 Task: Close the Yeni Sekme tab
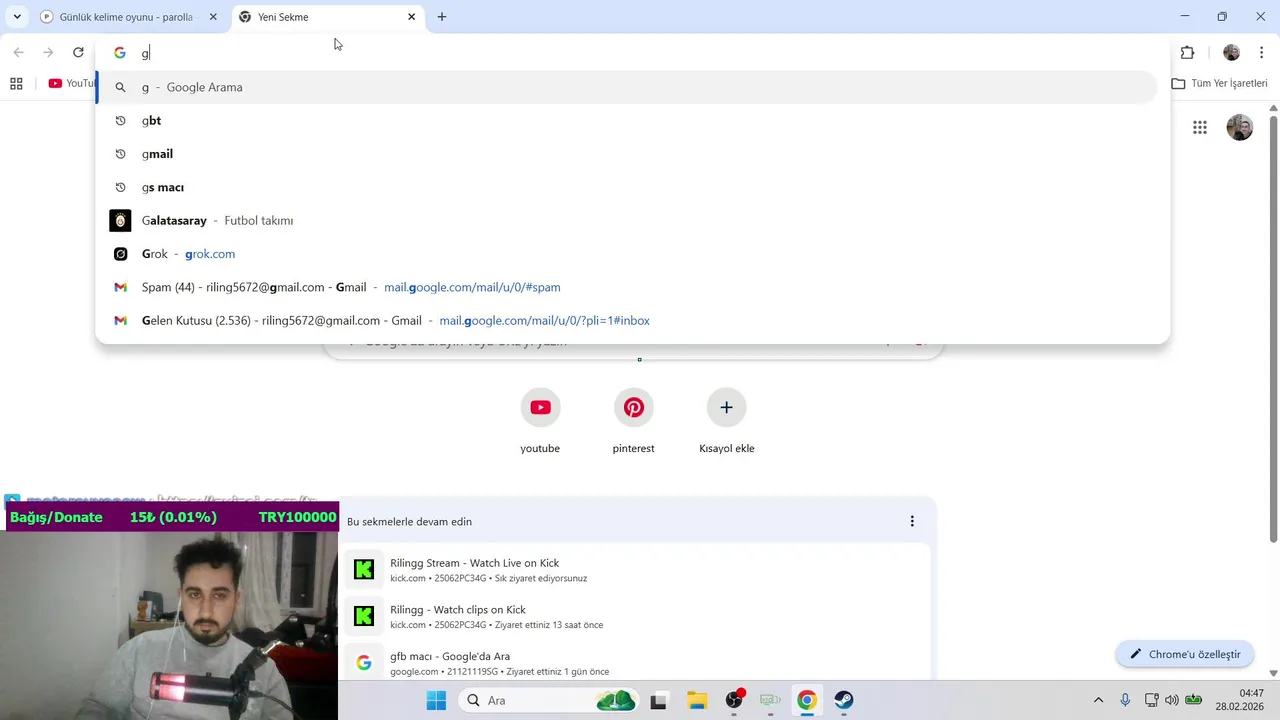[x=411, y=17]
